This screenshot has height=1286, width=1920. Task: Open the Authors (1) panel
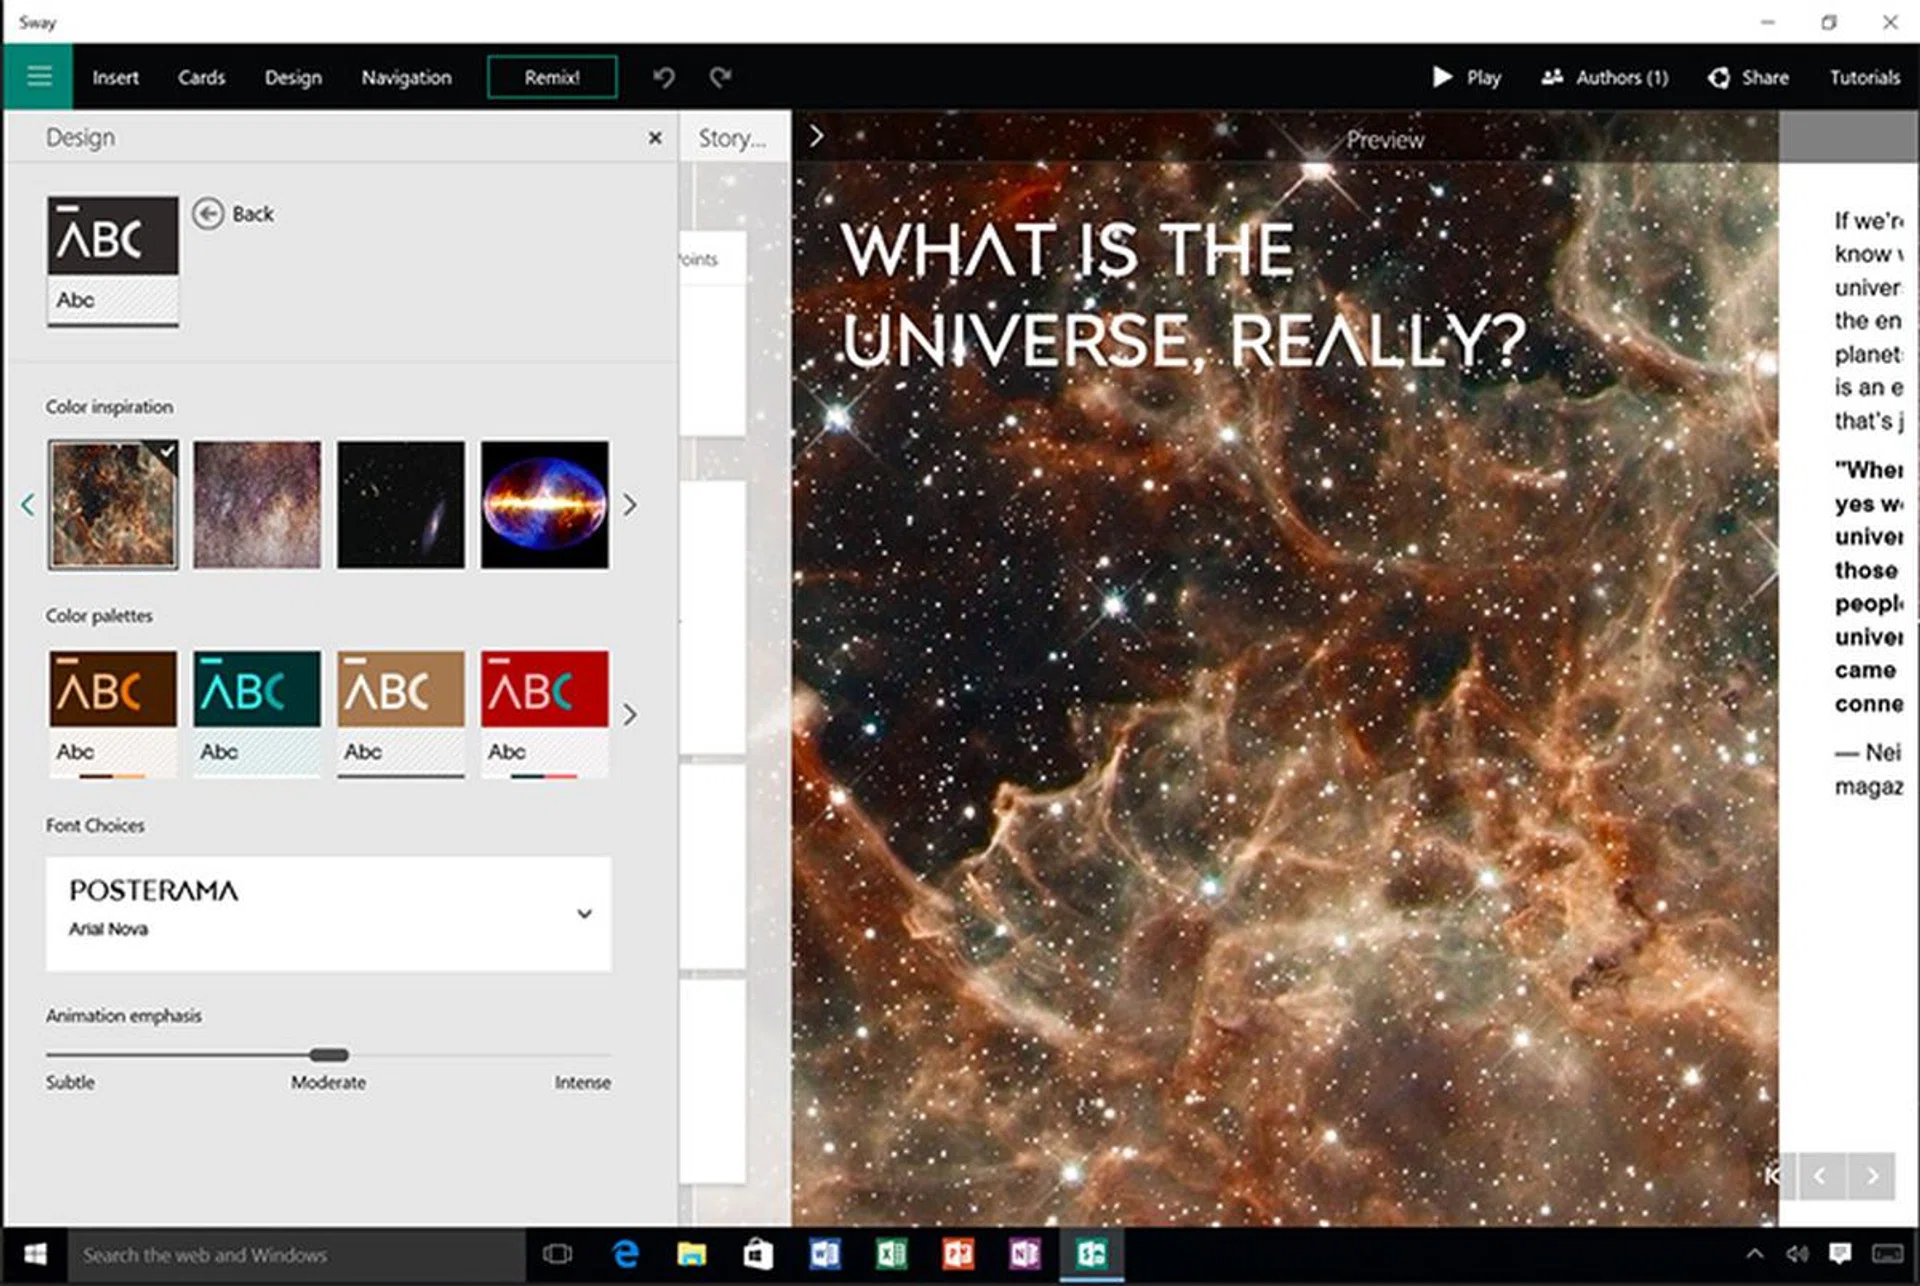click(1604, 77)
